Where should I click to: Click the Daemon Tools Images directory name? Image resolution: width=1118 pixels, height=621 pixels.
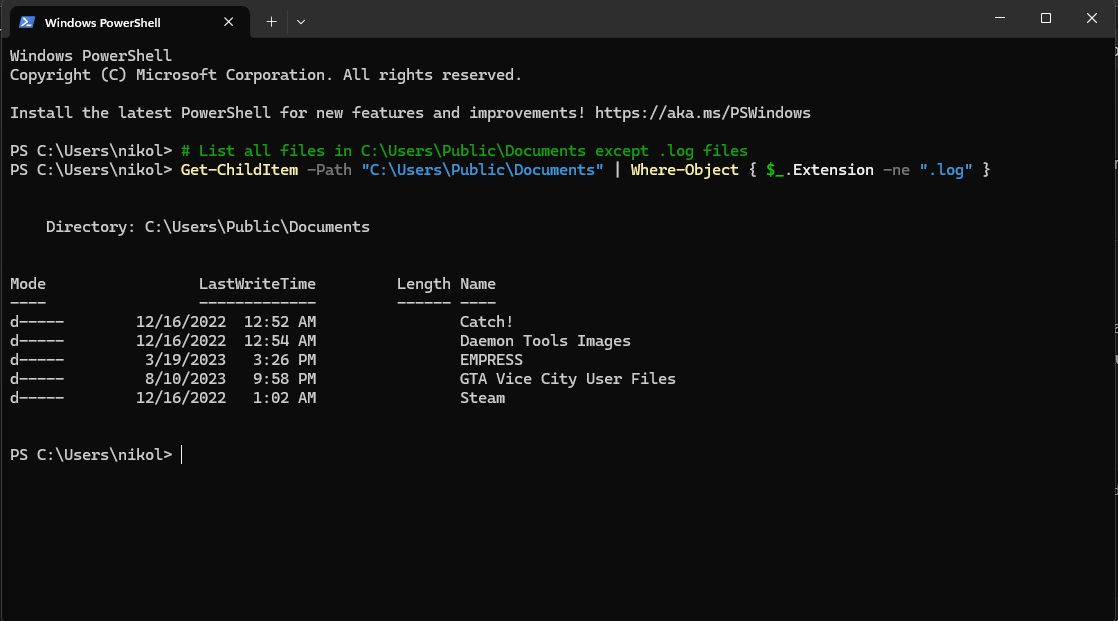545,341
